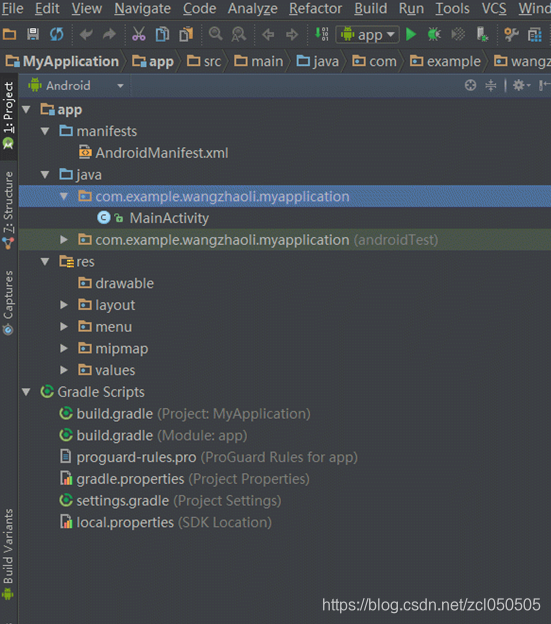This screenshot has width=551, height=624.
Task: Select build.gradle (Module: app)
Action: point(153,435)
